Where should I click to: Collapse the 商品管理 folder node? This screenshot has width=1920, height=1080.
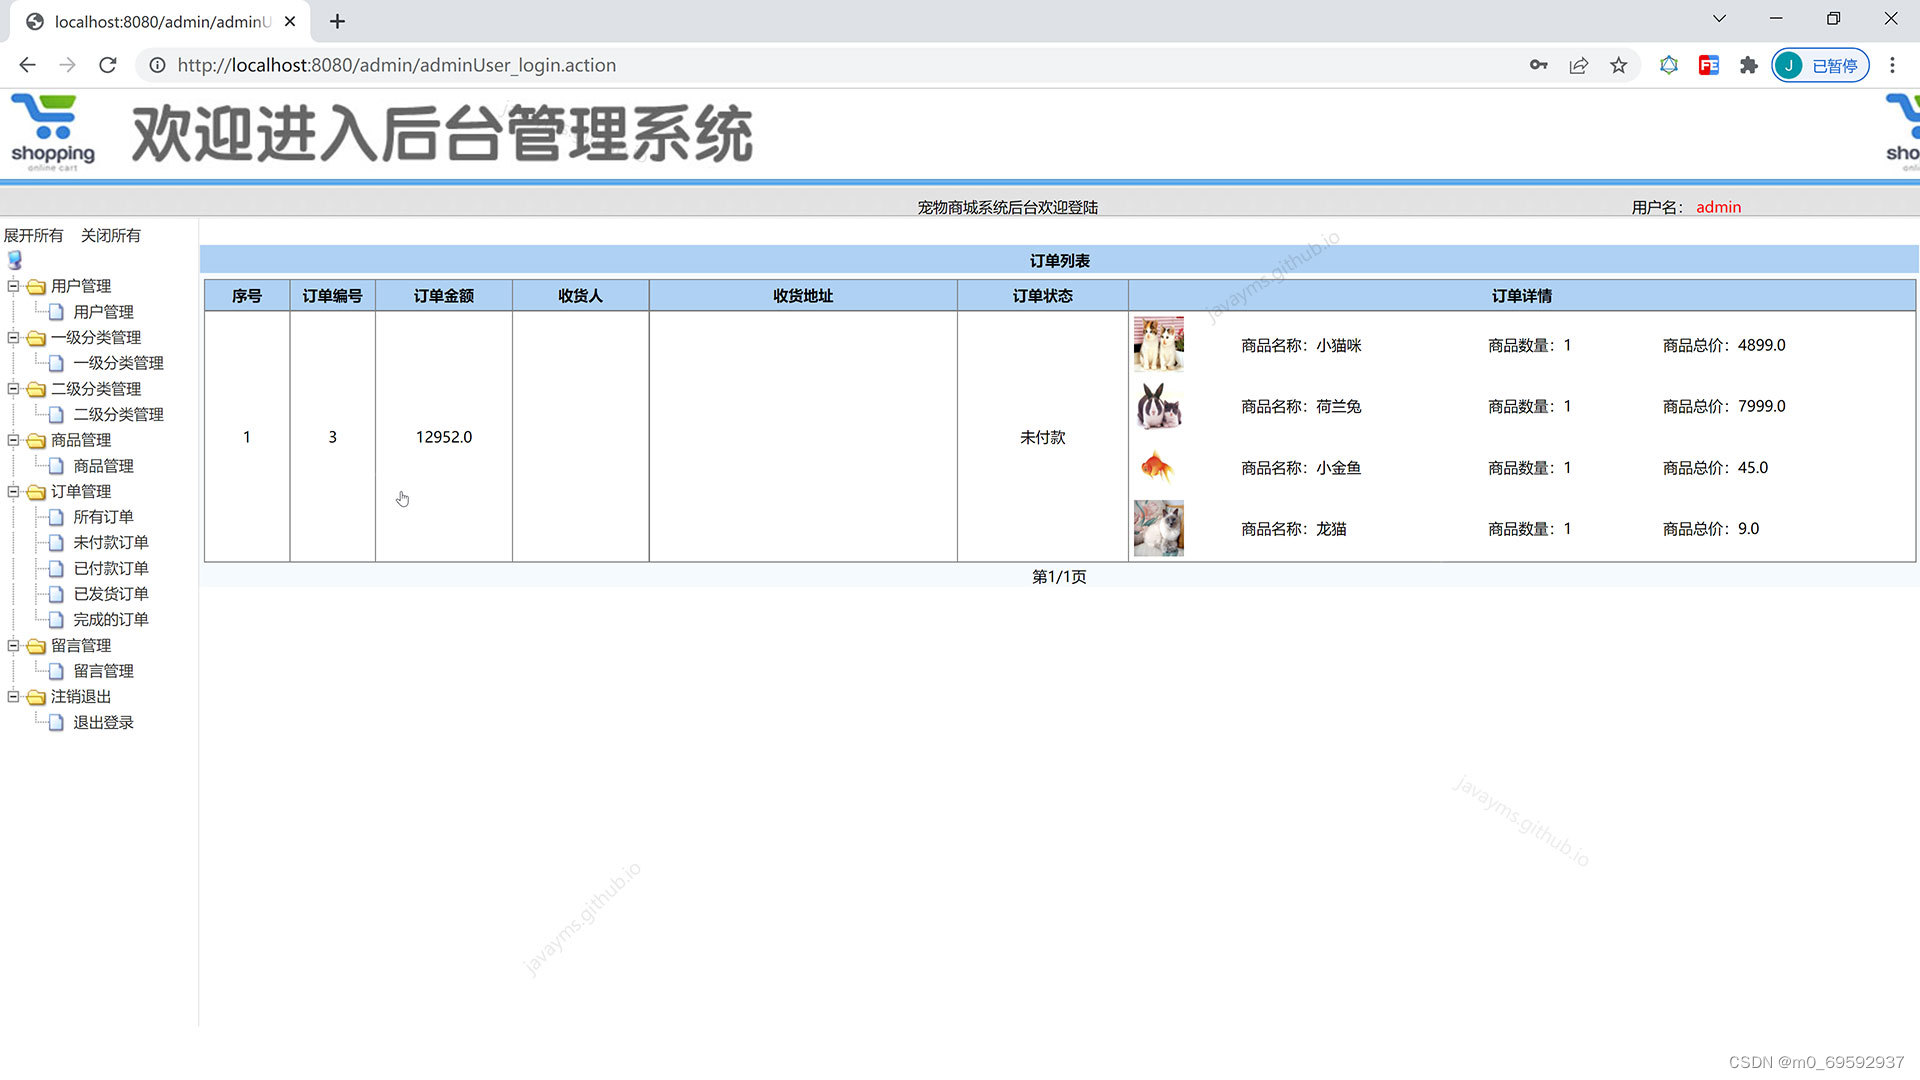[x=14, y=440]
